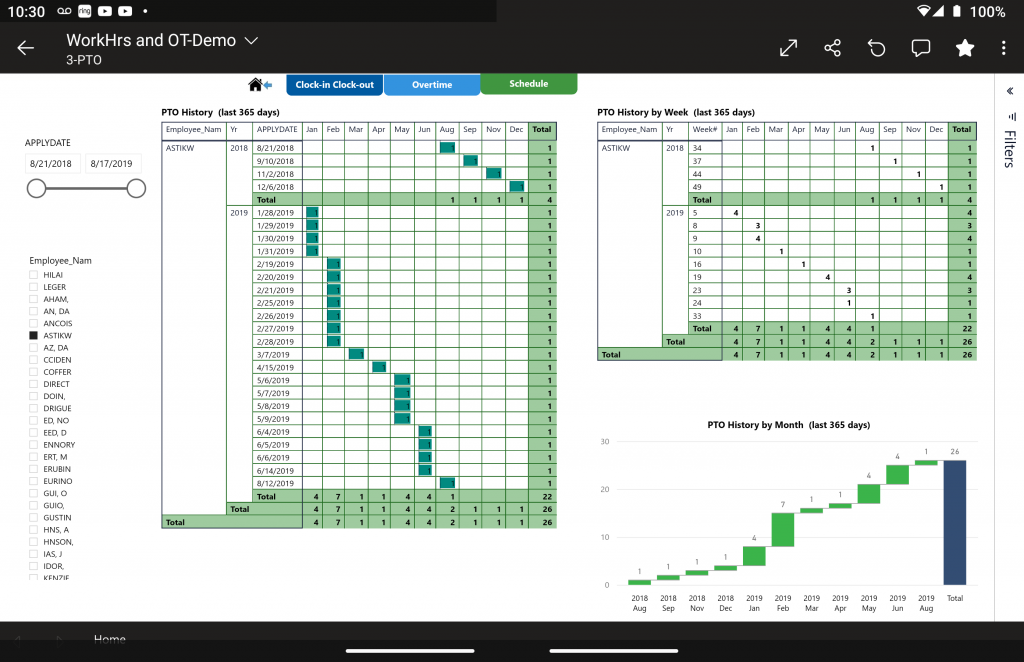1024x662 pixels.
Task: Click the end date field 8/17/2019
Action: 112,163
